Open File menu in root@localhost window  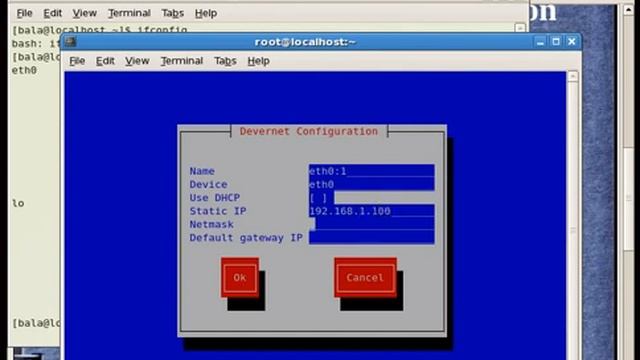(x=77, y=61)
